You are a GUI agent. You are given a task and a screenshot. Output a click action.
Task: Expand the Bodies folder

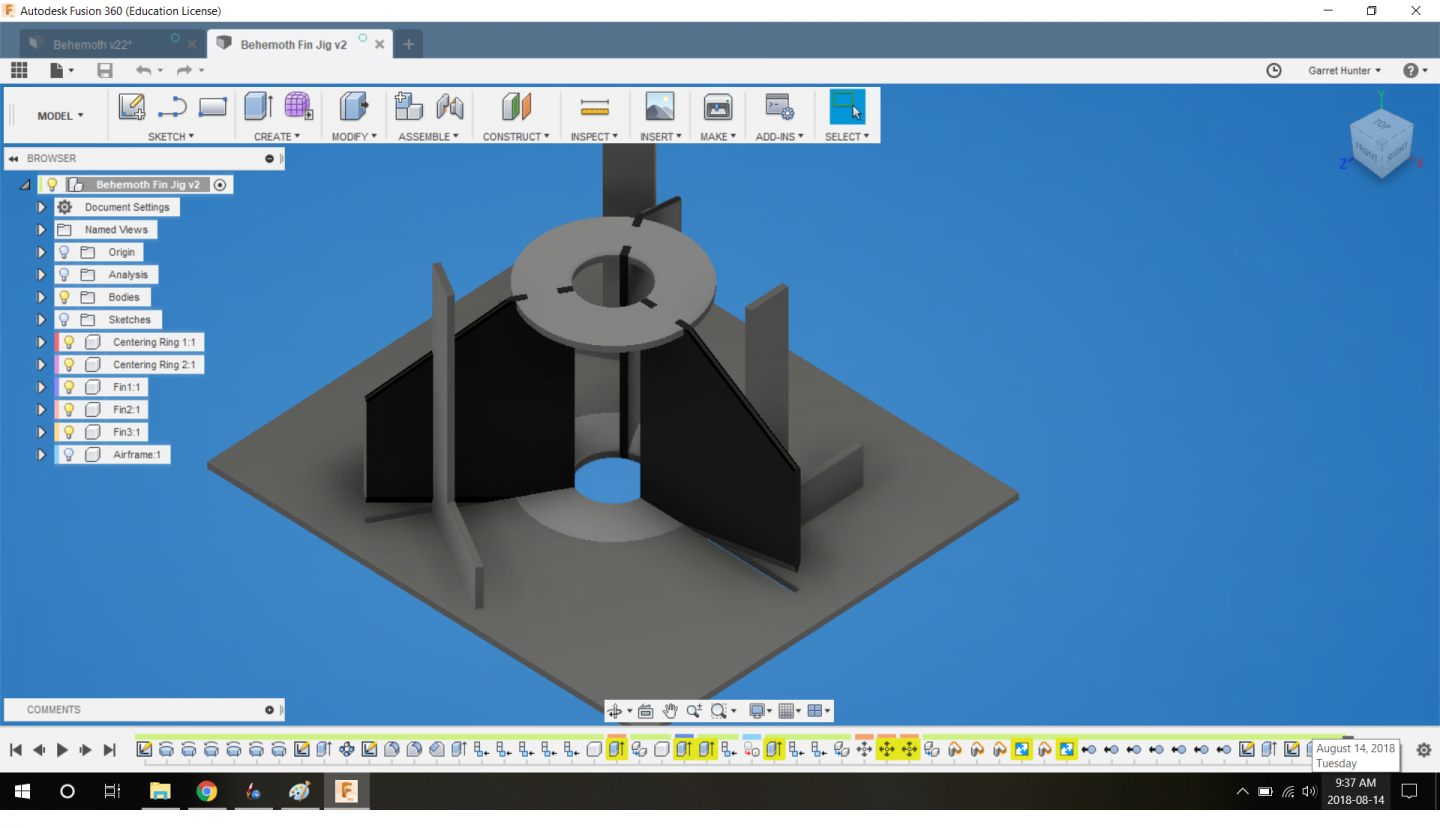pyautogui.click(x=41, y=297)
